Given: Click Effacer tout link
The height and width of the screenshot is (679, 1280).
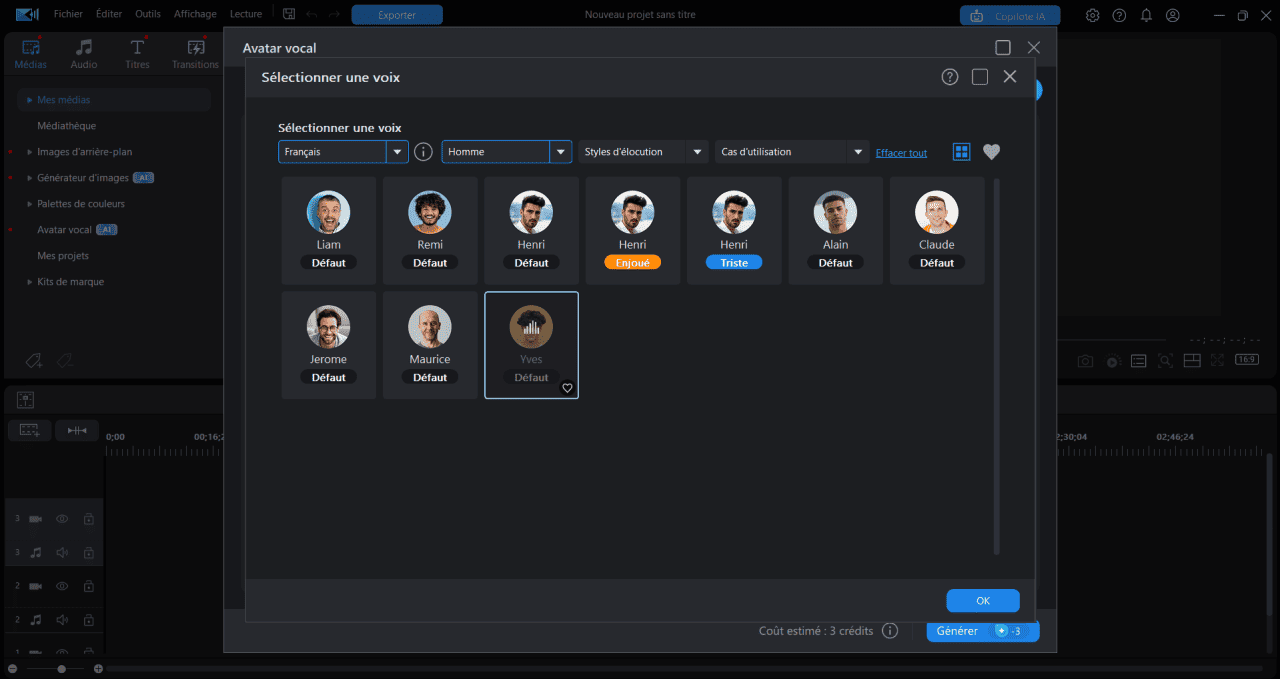Looking at the screenshot, I should [x=901, y=153].
